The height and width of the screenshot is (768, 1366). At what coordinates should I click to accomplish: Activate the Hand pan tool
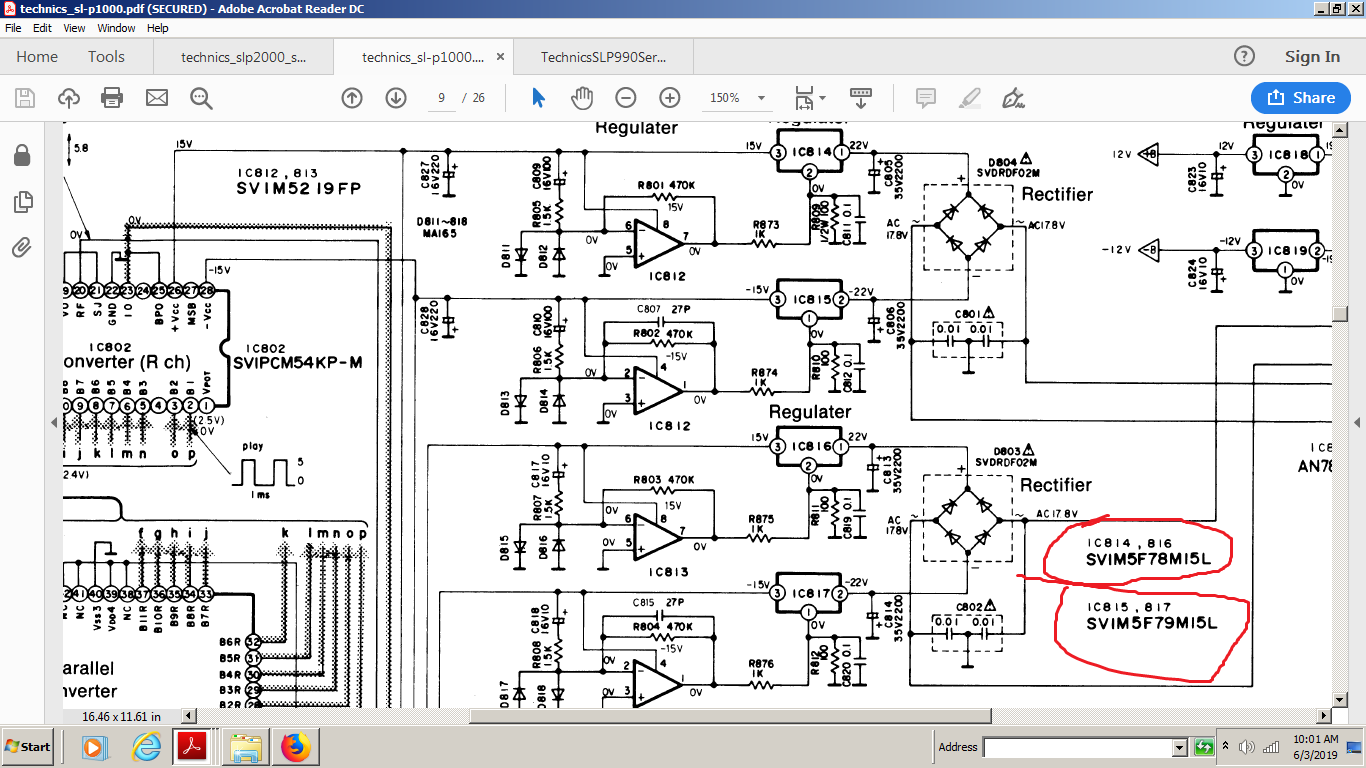pos(582,98)
